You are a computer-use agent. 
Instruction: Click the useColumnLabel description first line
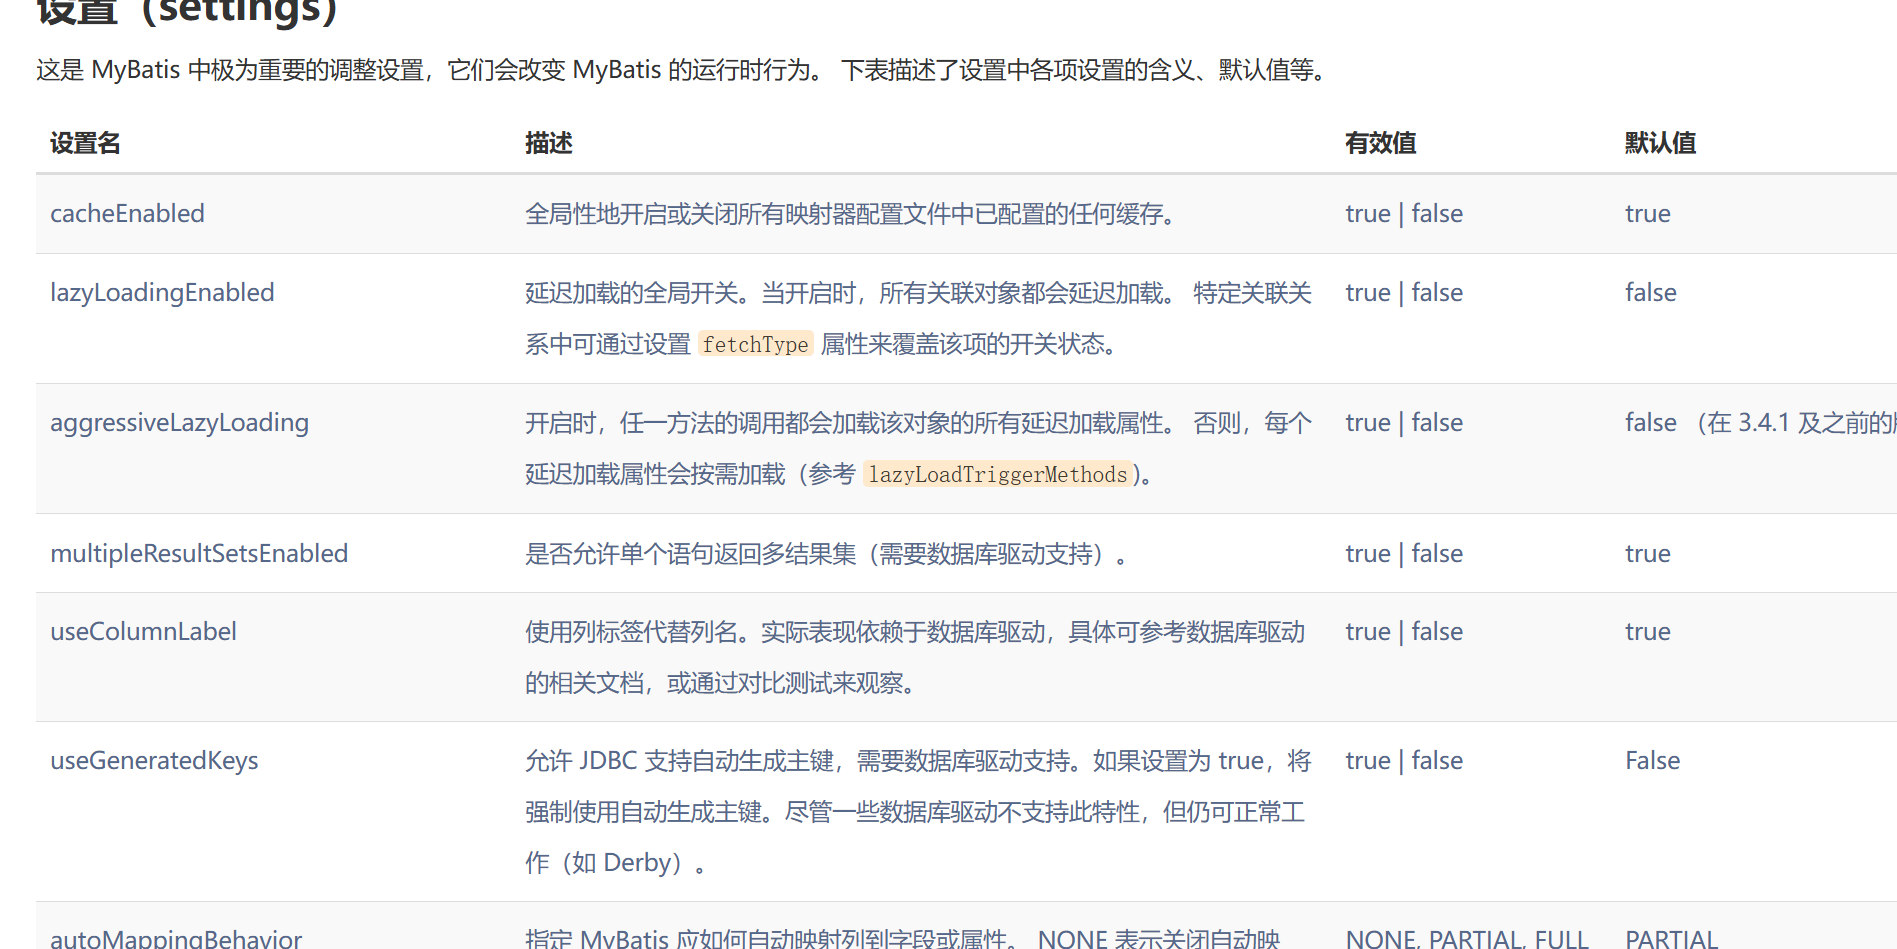pyautogui.click(x=915, y=632)
